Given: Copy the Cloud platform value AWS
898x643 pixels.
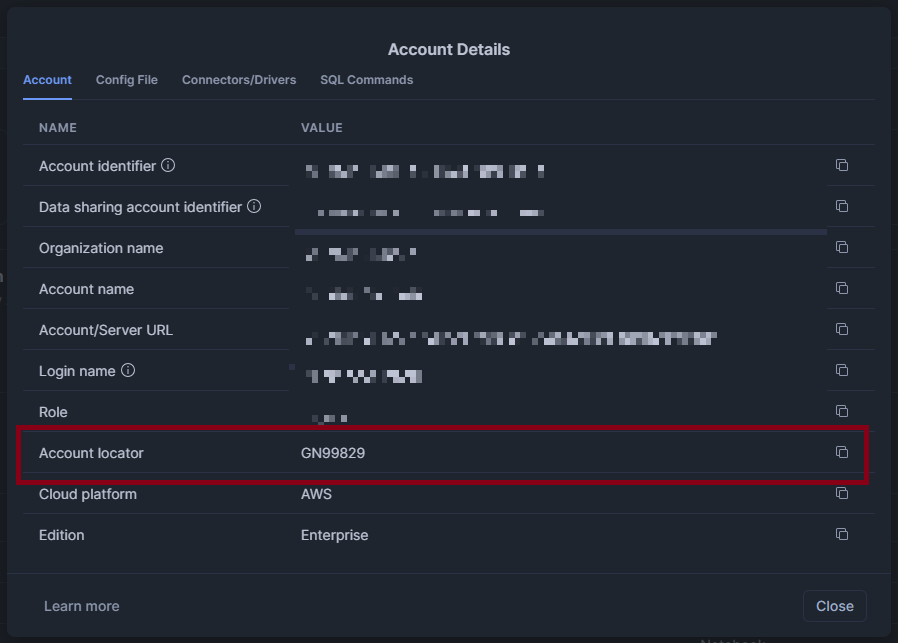Looking at the screenshot, I should click(843, 493).
